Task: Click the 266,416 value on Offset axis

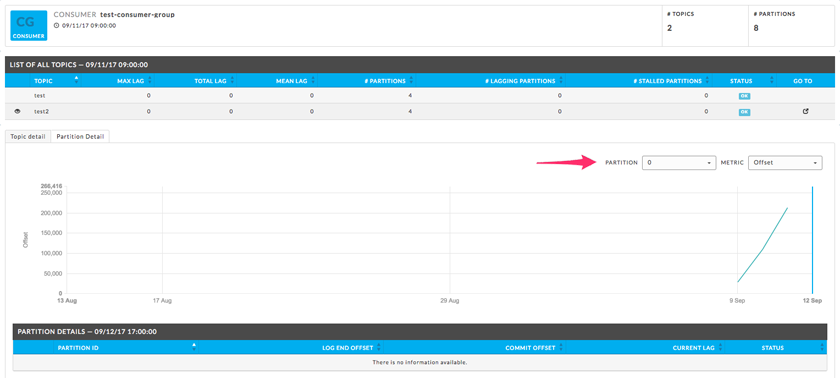Action: point(52,186)
